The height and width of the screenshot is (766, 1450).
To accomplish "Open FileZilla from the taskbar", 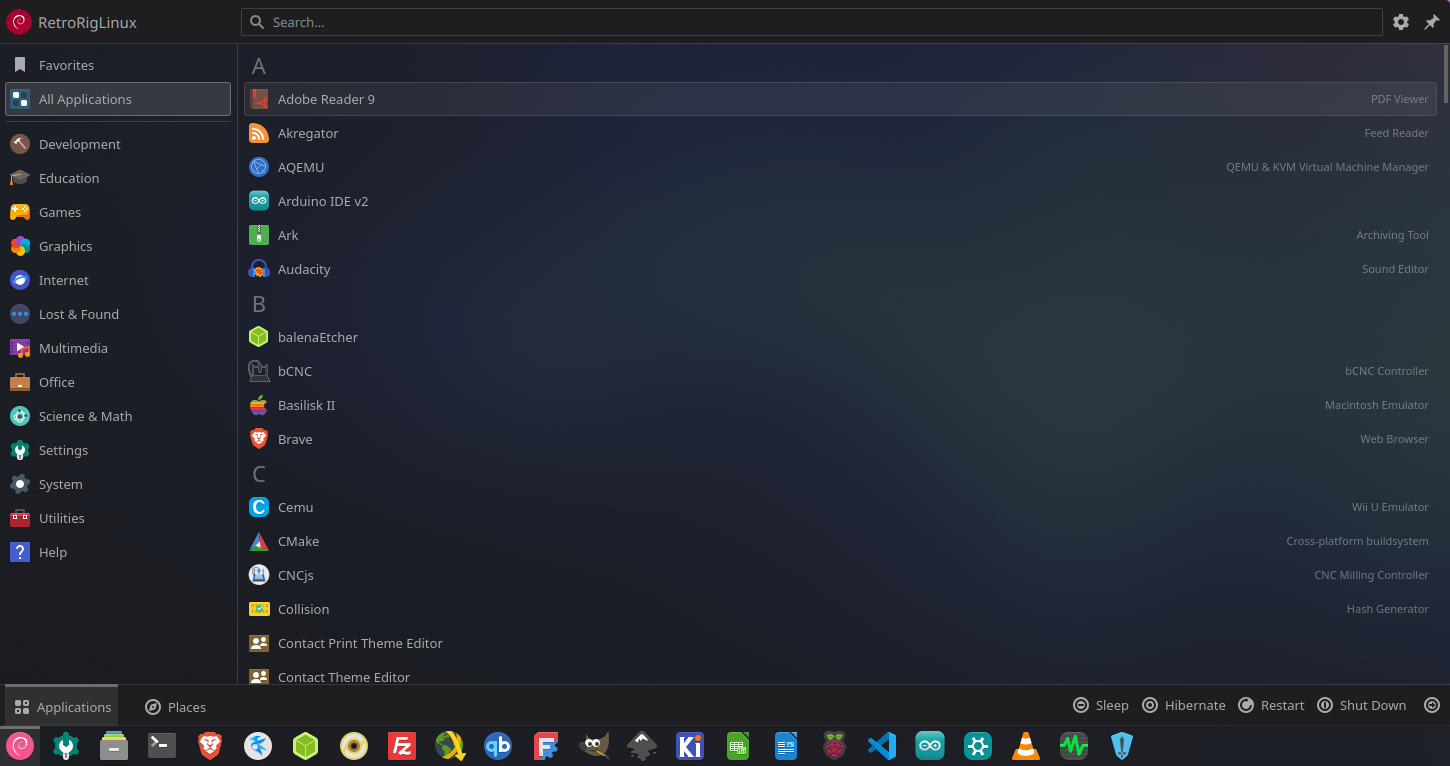I will click(x=402, y=746).
